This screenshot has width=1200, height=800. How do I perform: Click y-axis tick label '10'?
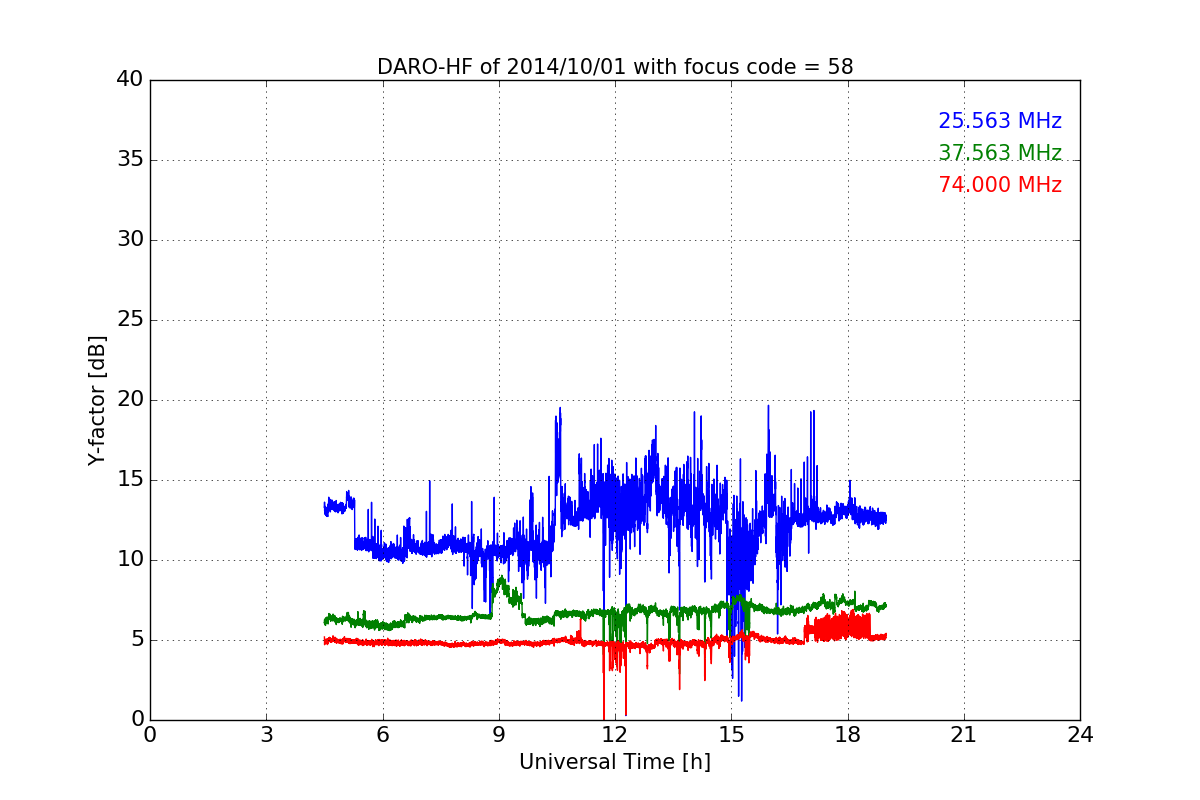click(x=130, y=560)
